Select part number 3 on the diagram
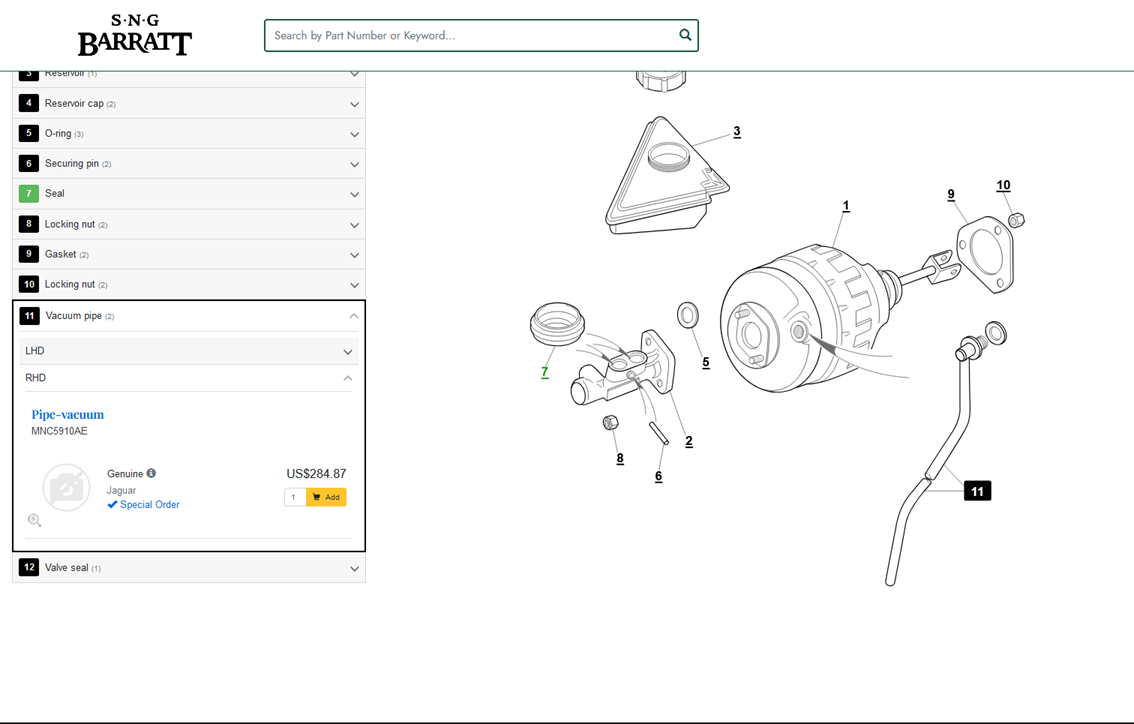This screenshot has width=1134, height=724. 737,132
